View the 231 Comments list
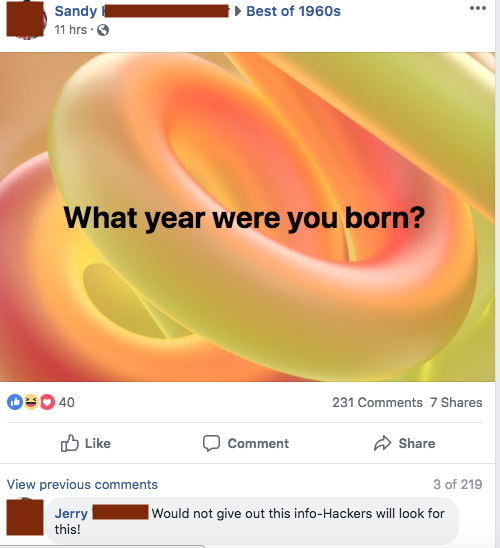Image resolution: width=500 pixels, height=548 pixels. [377, 402]
